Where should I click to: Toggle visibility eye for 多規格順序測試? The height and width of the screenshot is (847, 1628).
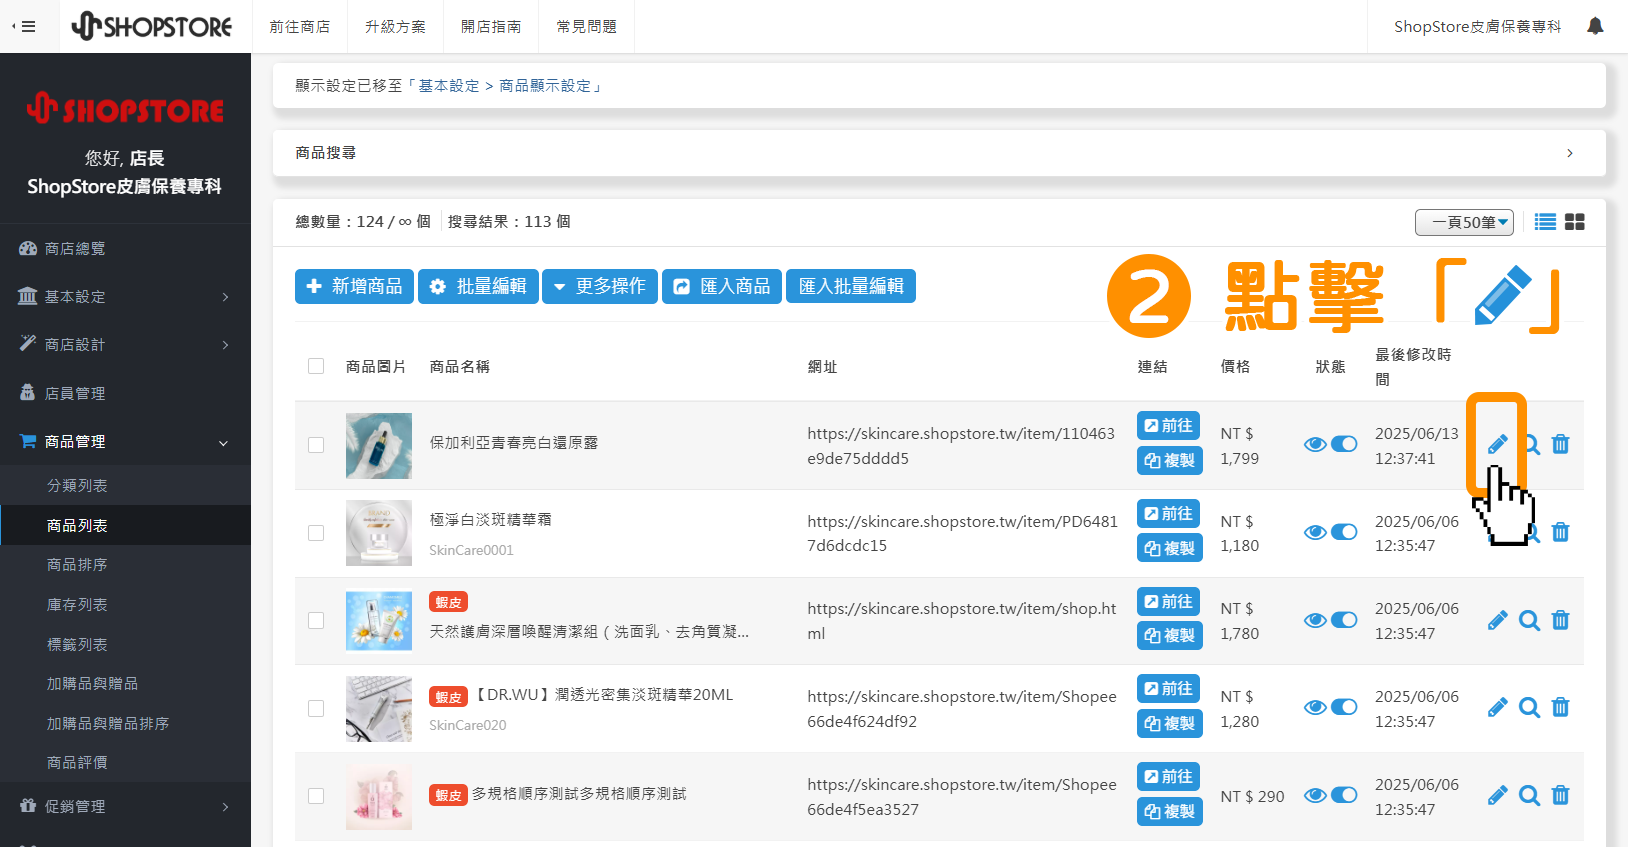coord(1315,795)
